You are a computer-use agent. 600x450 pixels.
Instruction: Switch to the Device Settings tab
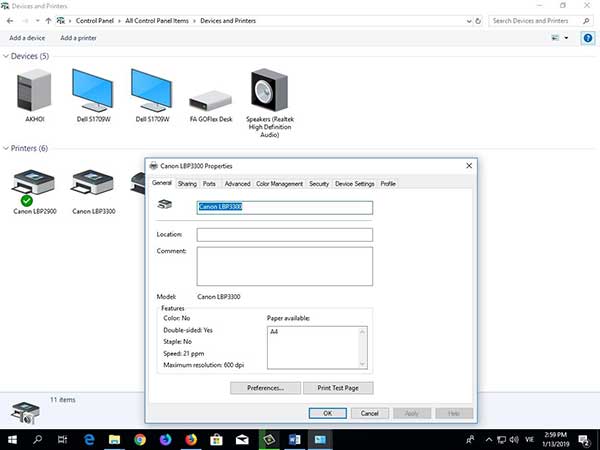[354, 184]
